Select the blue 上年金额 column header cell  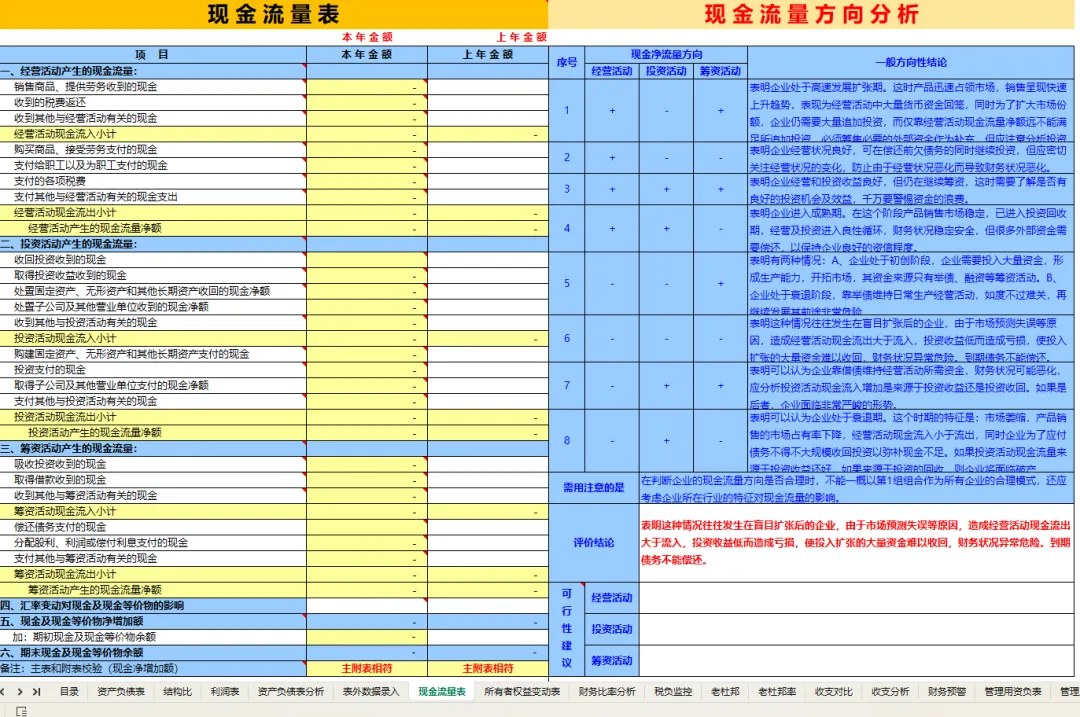488,55
